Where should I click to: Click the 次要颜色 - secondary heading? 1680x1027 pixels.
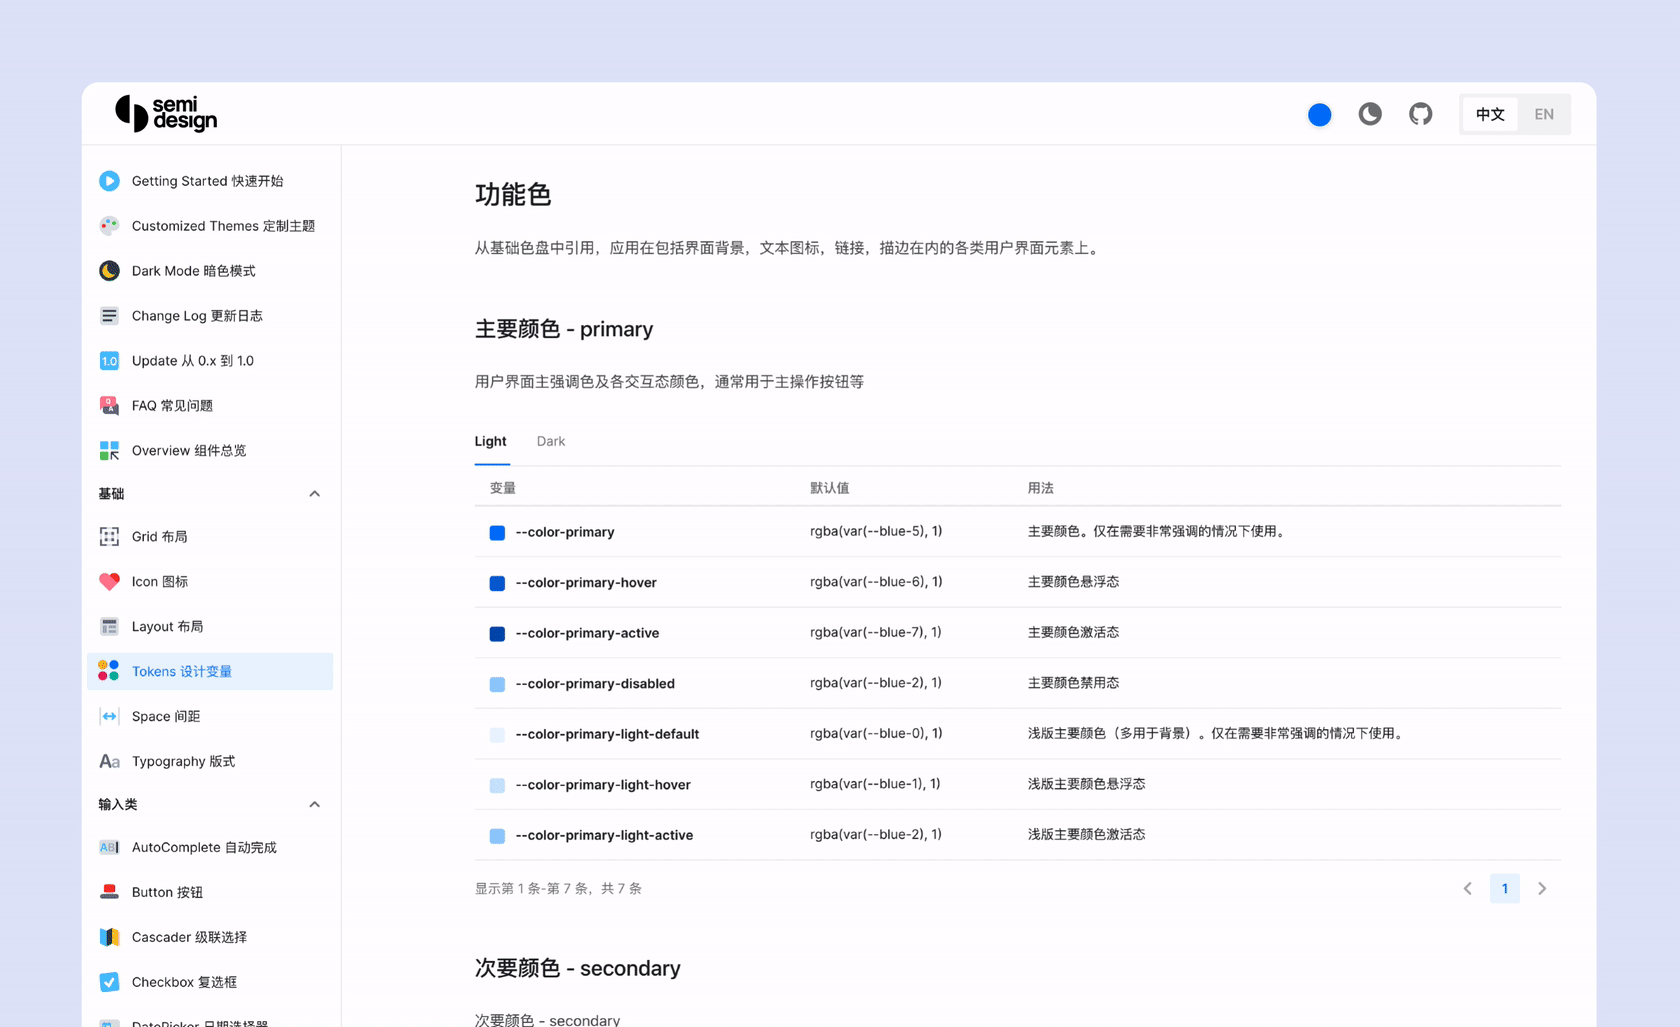[x=578, y=969]
